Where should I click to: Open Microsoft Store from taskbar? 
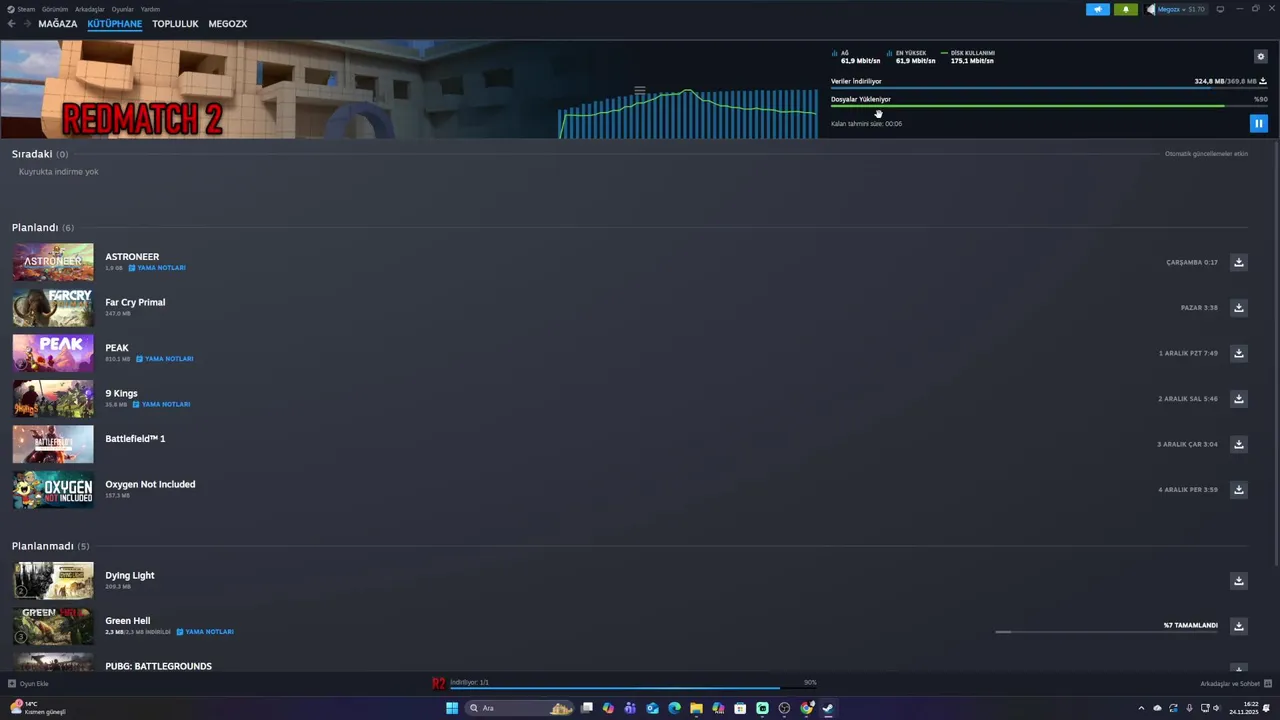click(x=740, y=708)
